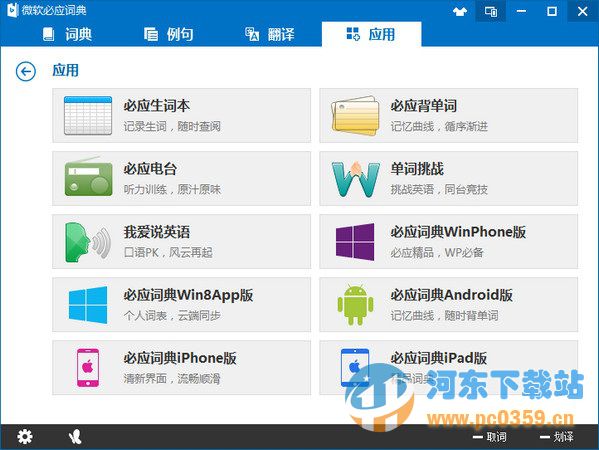Switch to mini window mode icon
Image resolution: width=599 pixels, height=450 pixels.
click(x=491, y=11)
